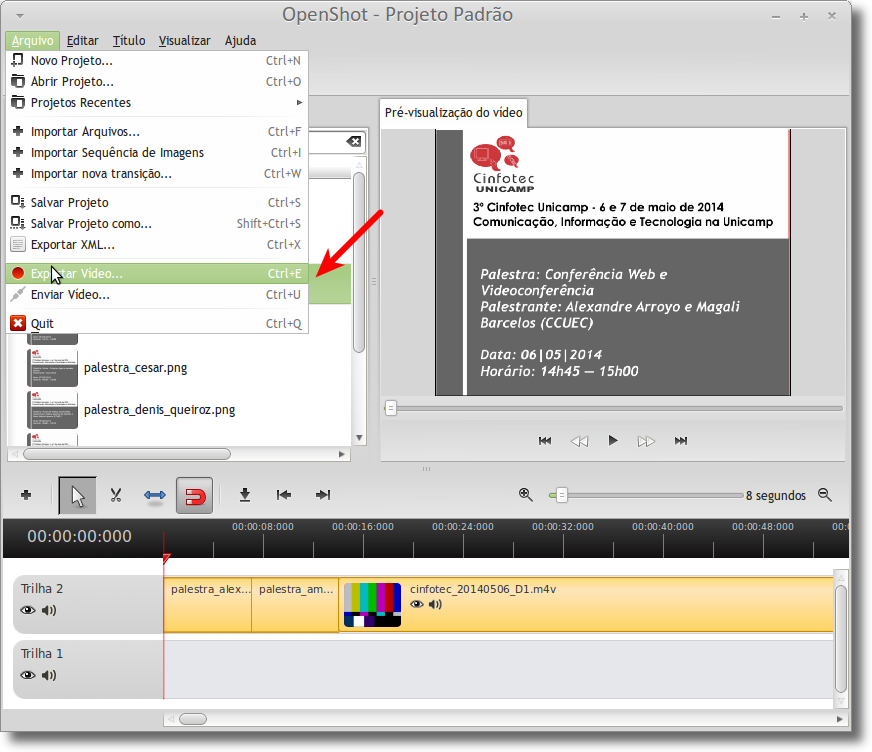The width and height of the screenshot is (872, 752).
Task: Choose Exportar XML from menu
Action: (x=157, y=245)
